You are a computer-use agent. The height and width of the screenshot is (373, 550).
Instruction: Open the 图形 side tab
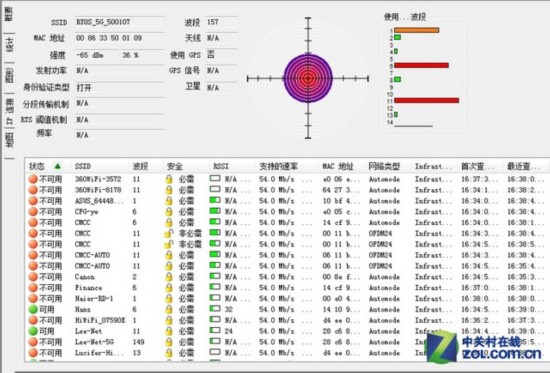pyautogui.click(x=9, y=75)
